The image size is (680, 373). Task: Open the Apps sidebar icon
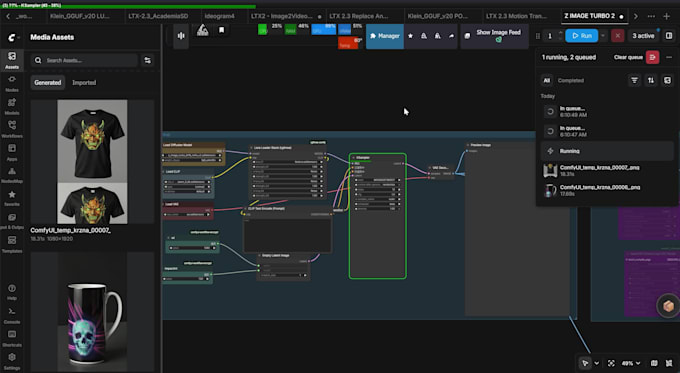tap(12, 152)
